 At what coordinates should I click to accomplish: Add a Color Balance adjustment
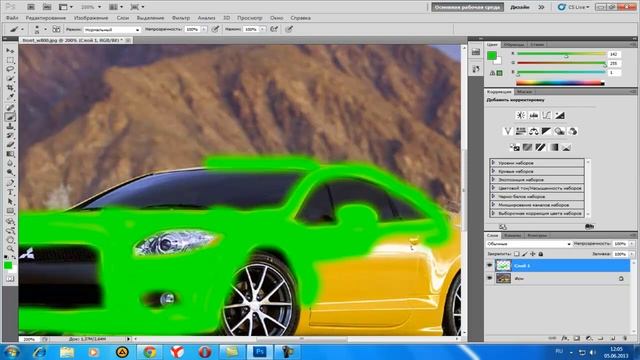tap(533, 131)
